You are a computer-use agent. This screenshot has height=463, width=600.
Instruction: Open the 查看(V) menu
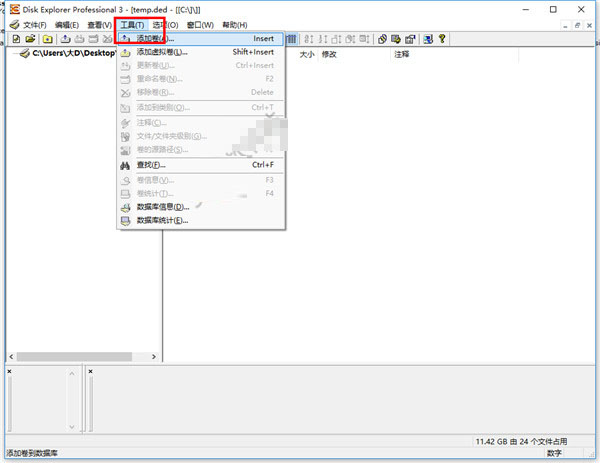(x=99, y=25)
